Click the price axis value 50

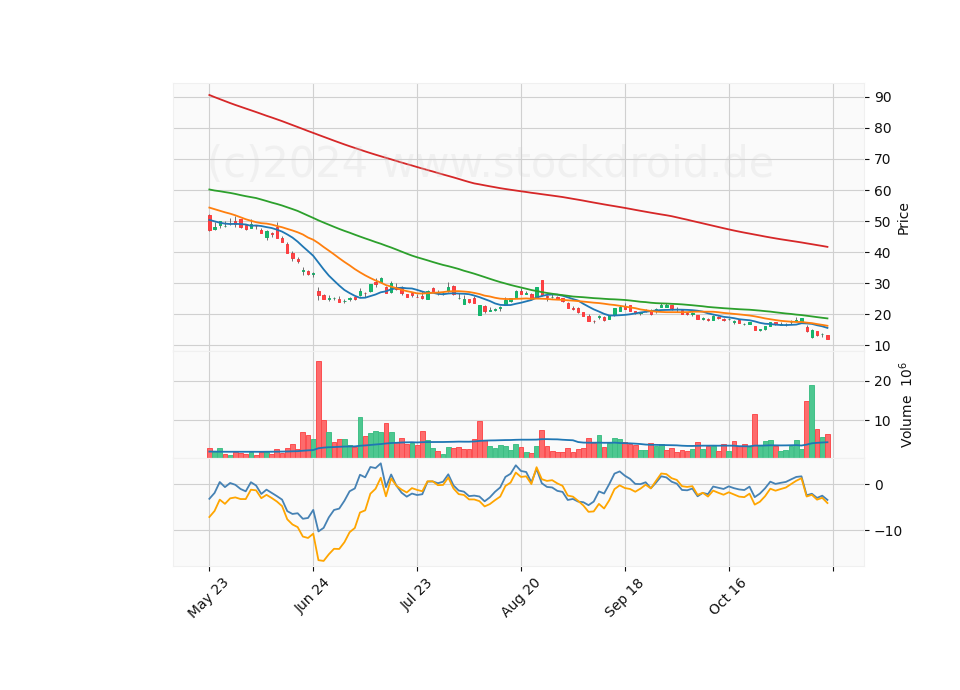point(883,222)
